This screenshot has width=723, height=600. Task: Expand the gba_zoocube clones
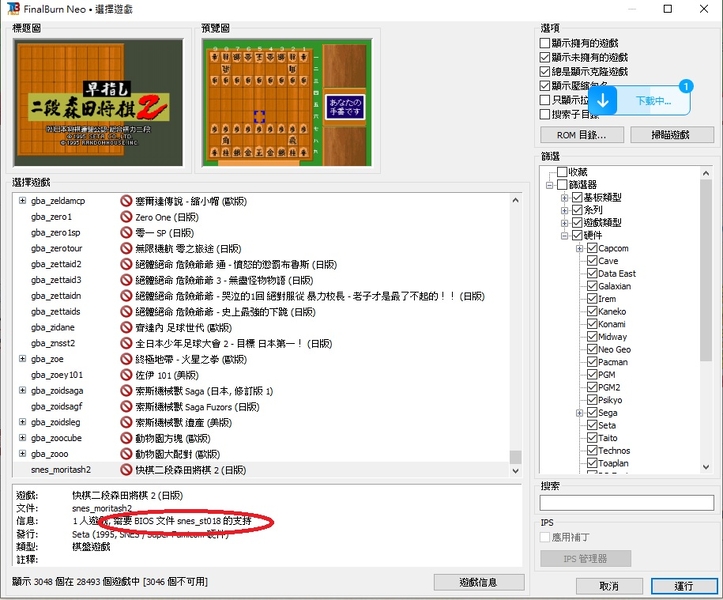tap(22, 437)
